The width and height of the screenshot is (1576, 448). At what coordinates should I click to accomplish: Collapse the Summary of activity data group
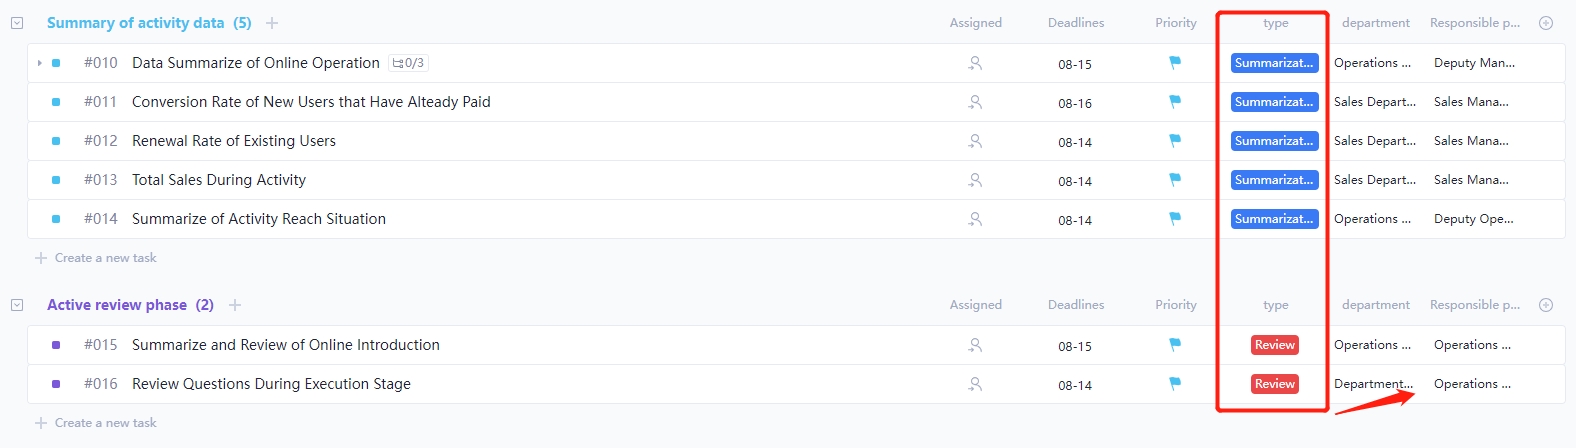(17, 23)
